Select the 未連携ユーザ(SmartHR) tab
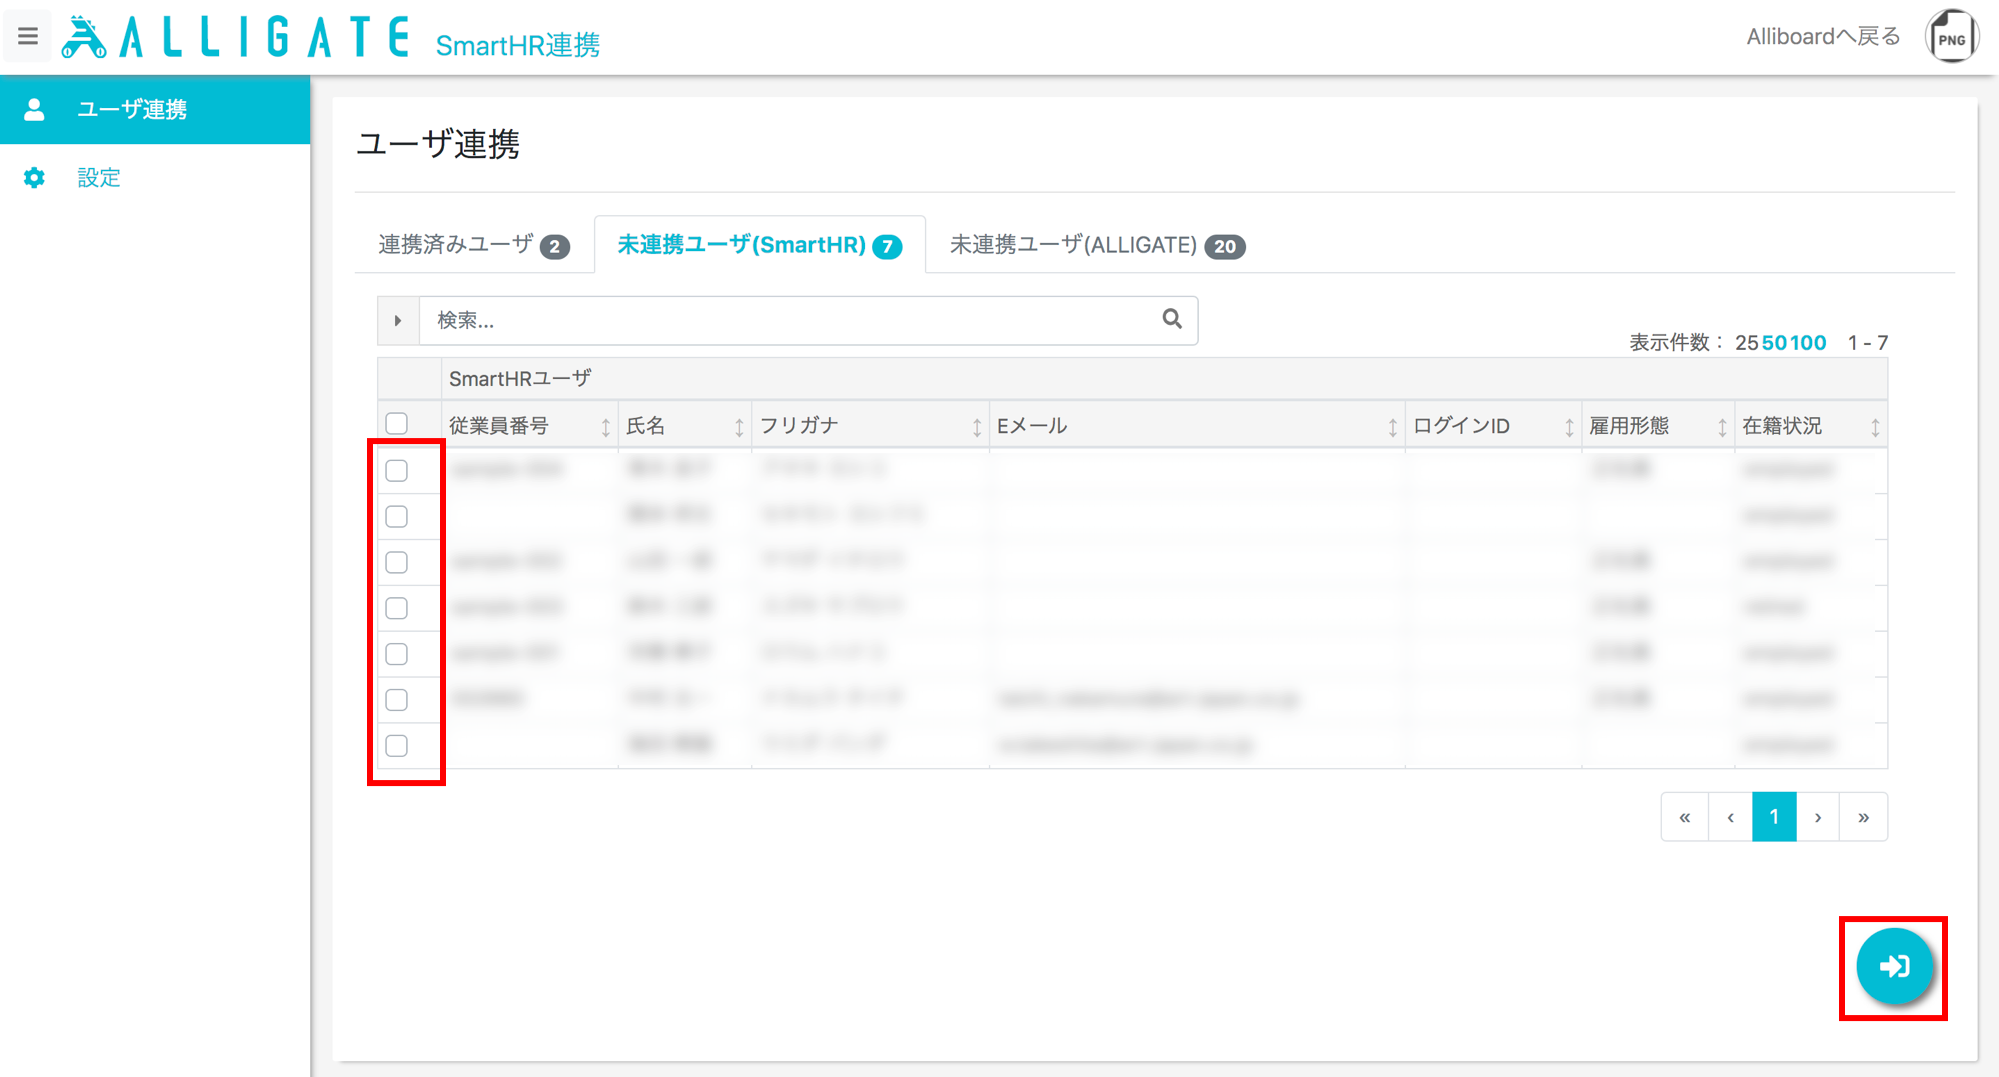 click(760, 245)
